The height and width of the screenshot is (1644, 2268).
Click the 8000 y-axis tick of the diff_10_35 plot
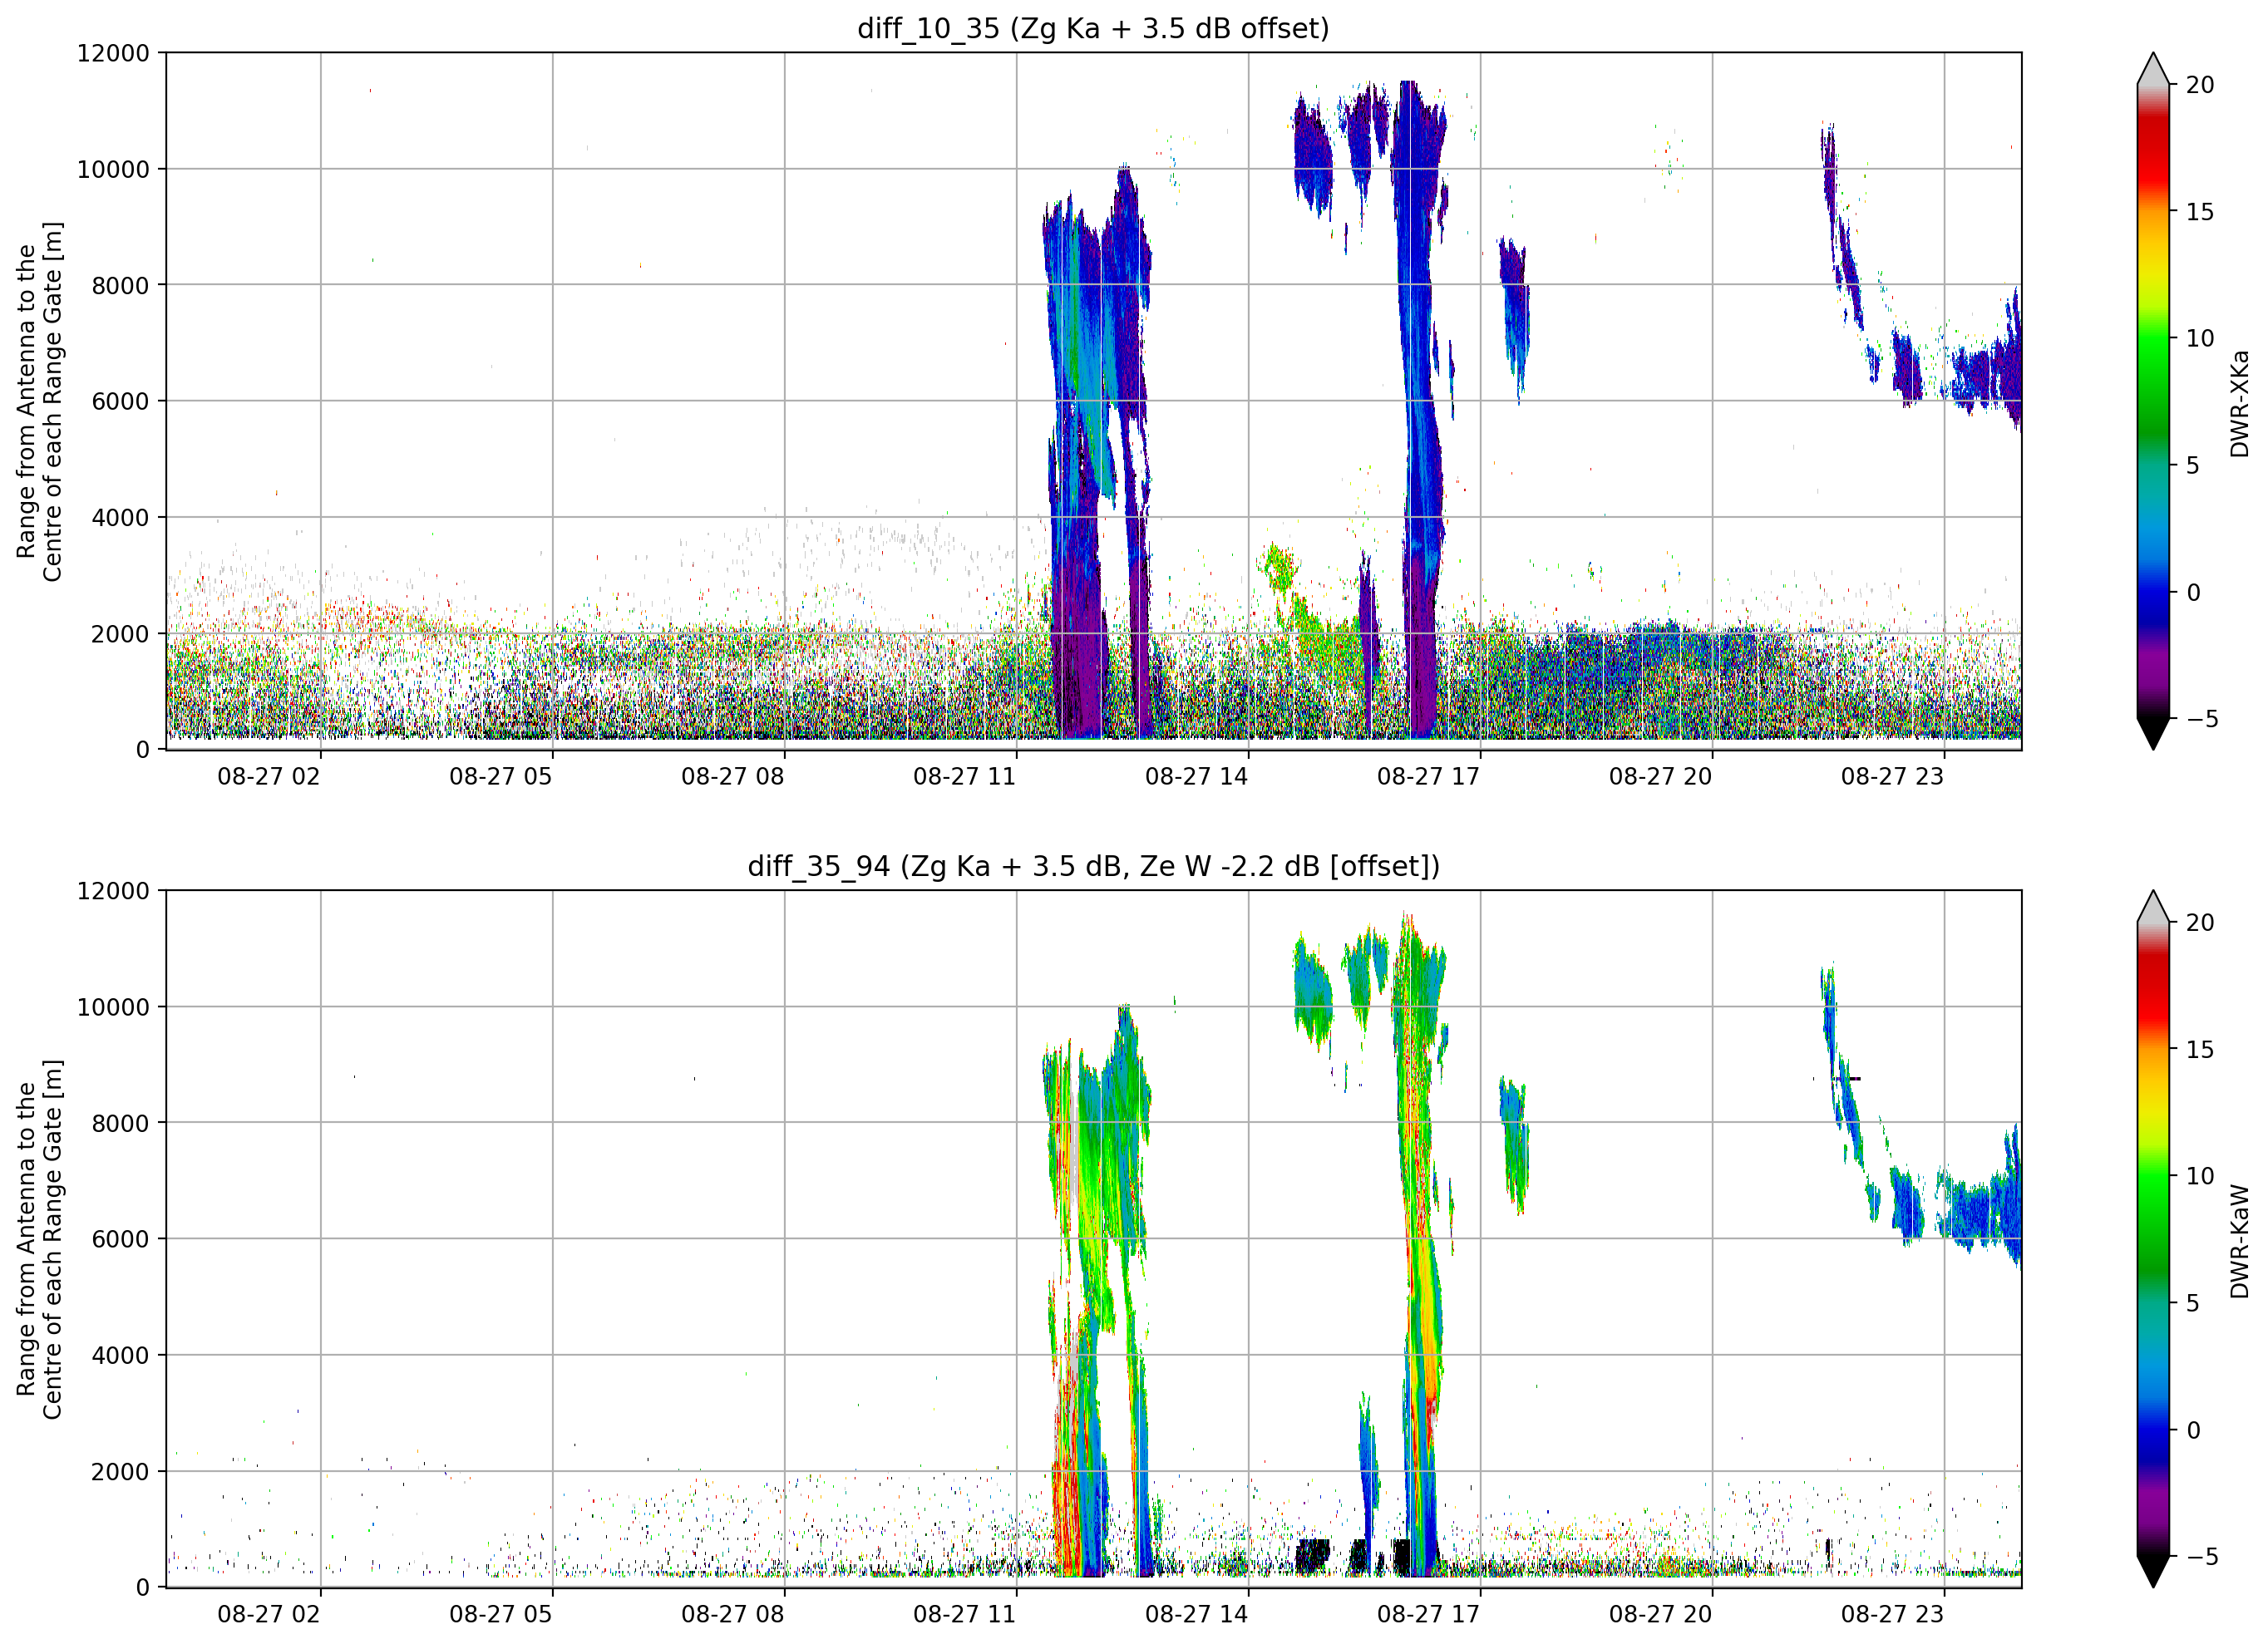120,285
